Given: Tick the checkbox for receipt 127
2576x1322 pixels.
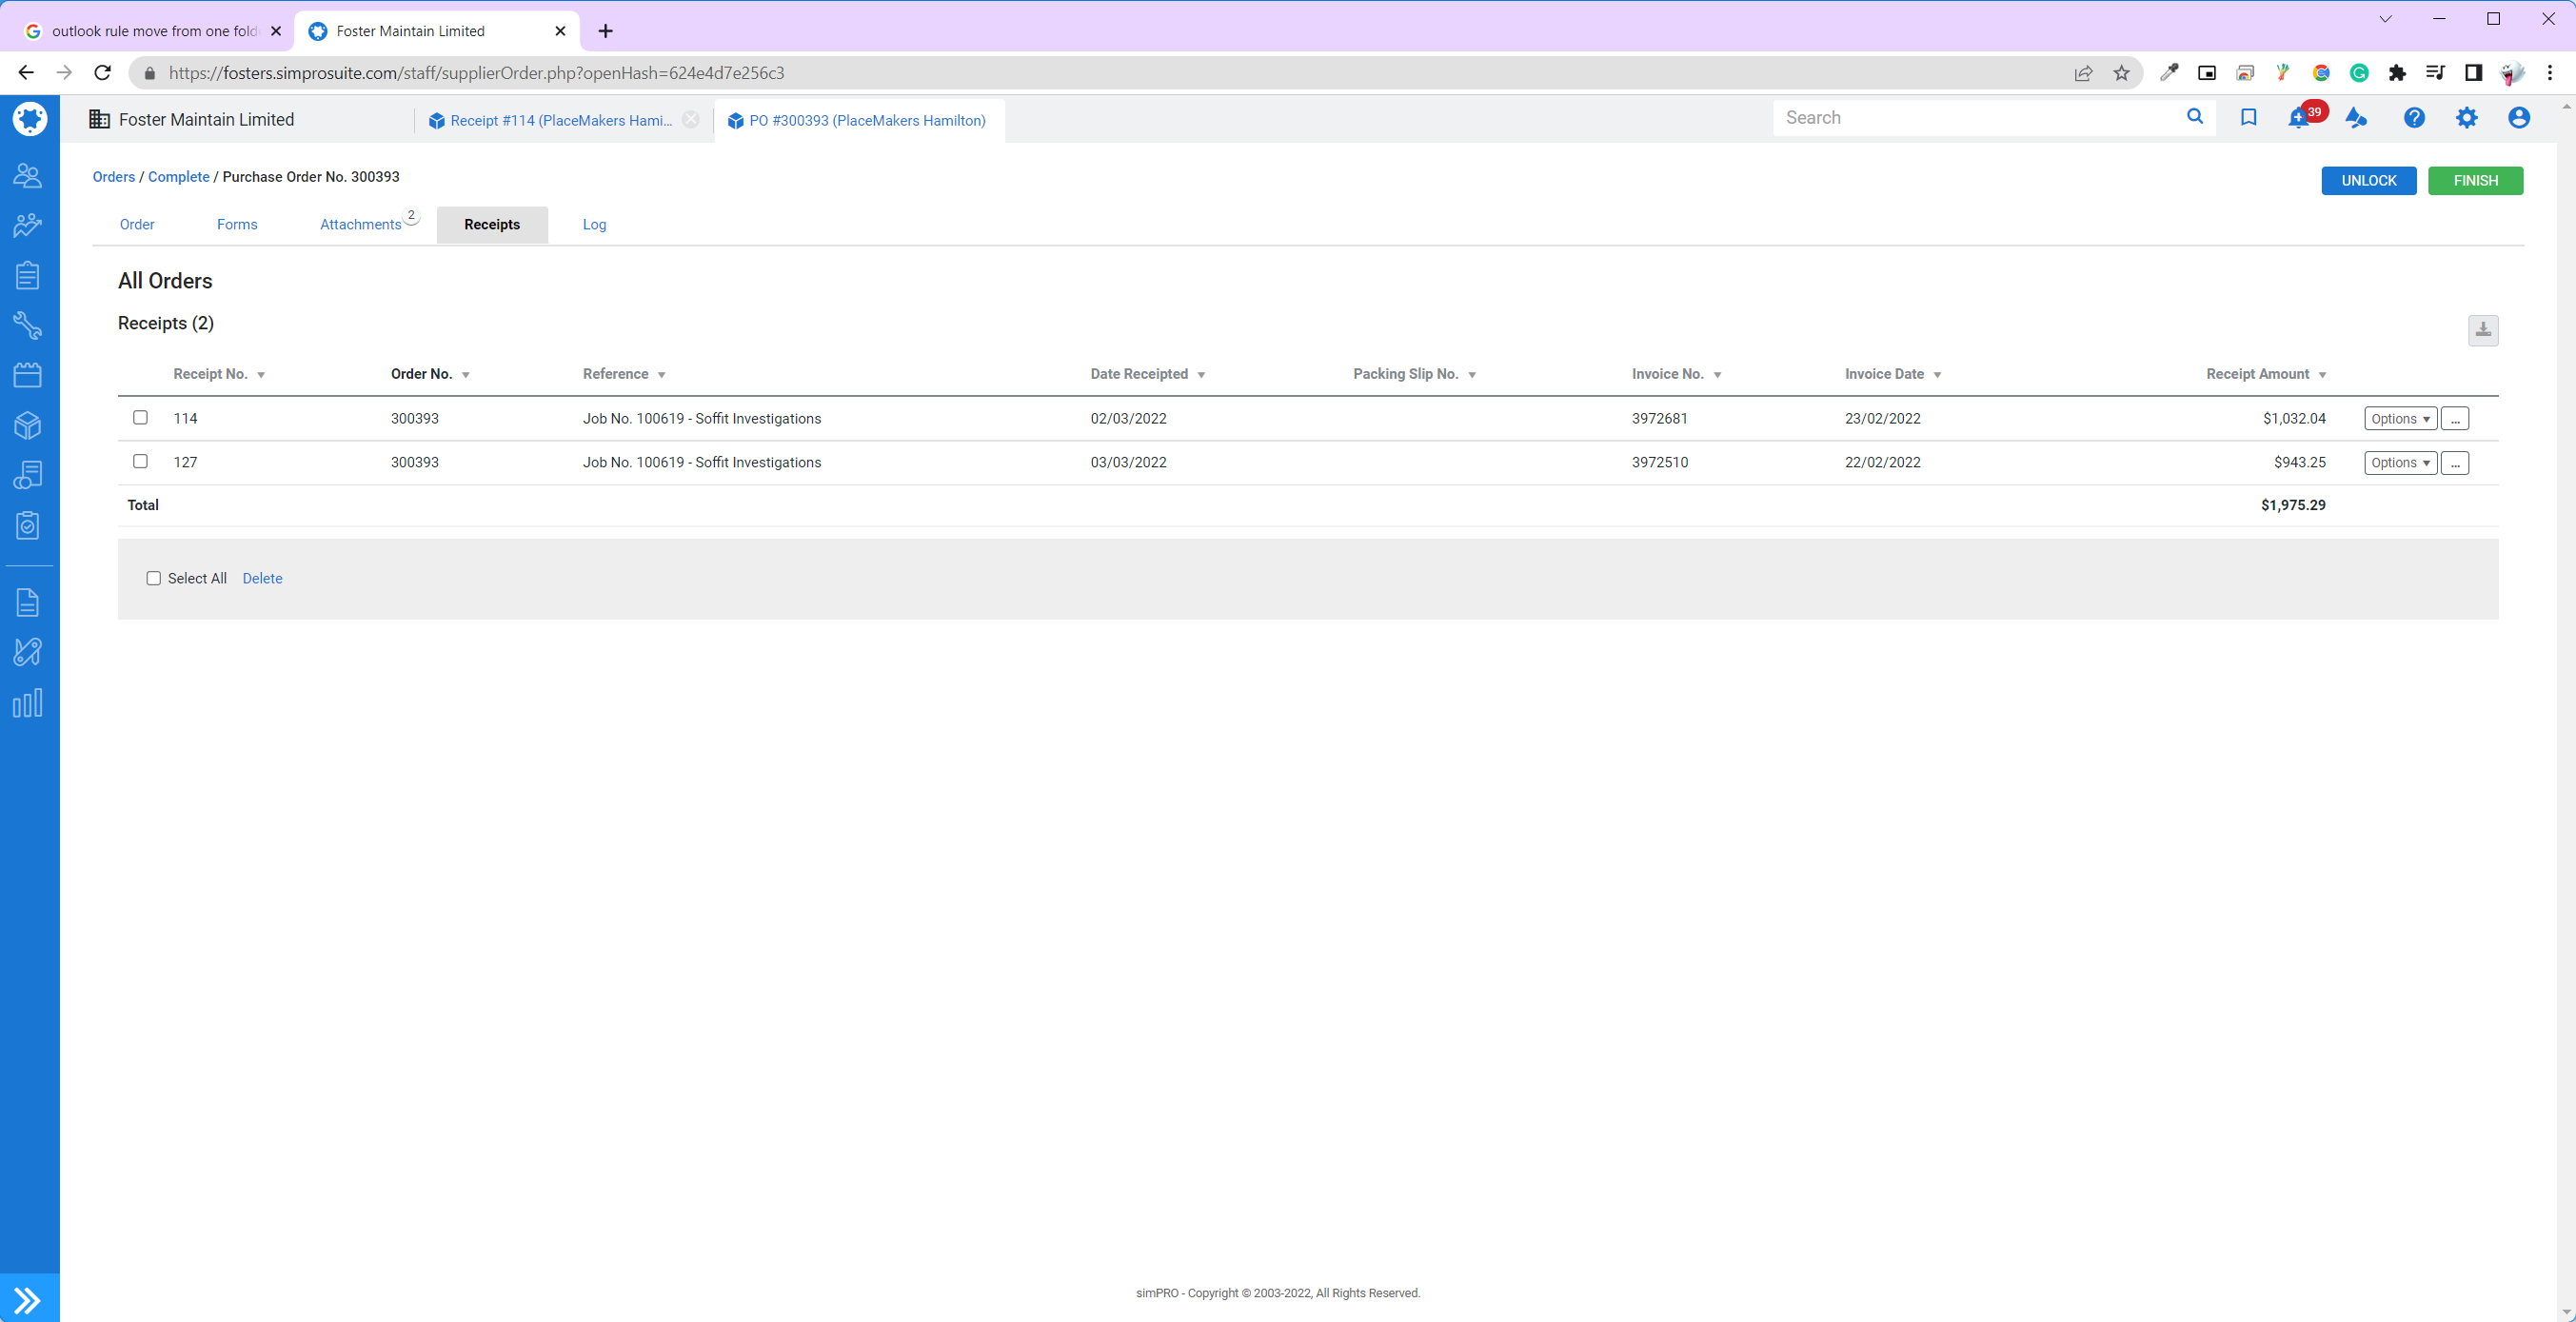Looking at the screenshot, I should point(140,461).
